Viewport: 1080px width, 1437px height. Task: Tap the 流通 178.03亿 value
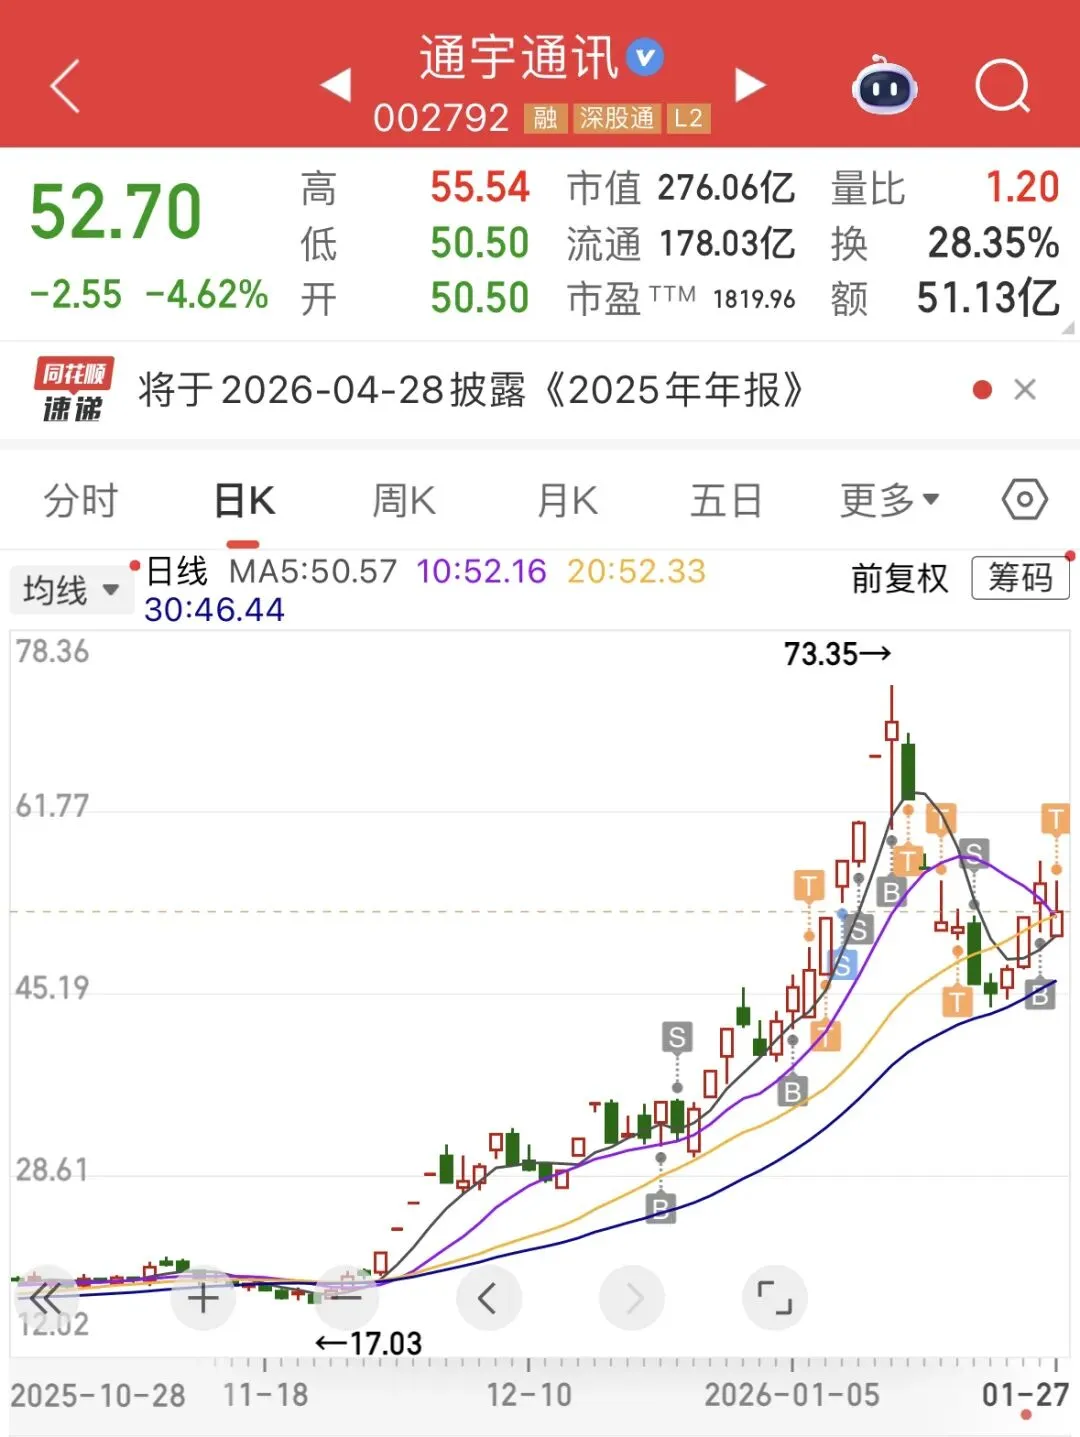pos(726,242)
